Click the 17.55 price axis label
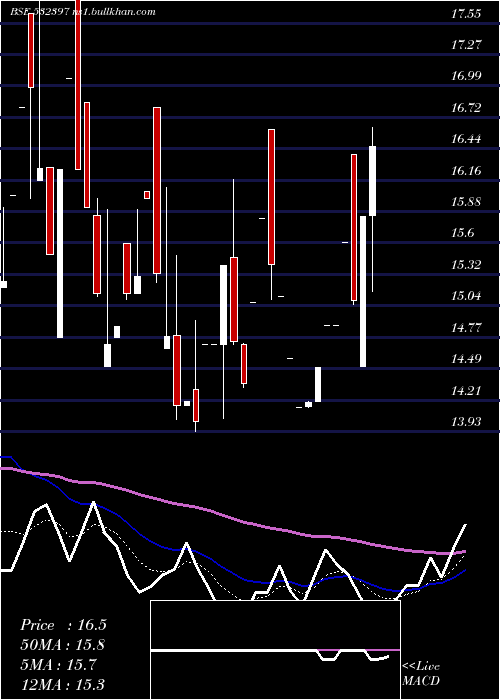This screenshot has width=500, height=700. [x=466, y=14]
